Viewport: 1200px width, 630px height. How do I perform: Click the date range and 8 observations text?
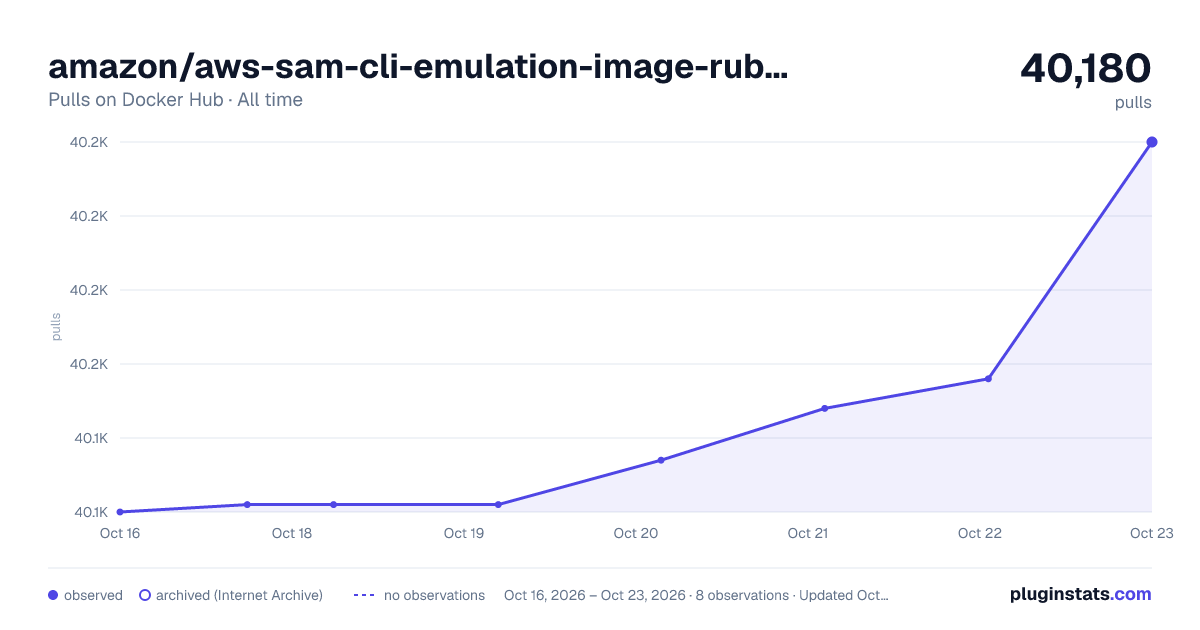(696, 595)
